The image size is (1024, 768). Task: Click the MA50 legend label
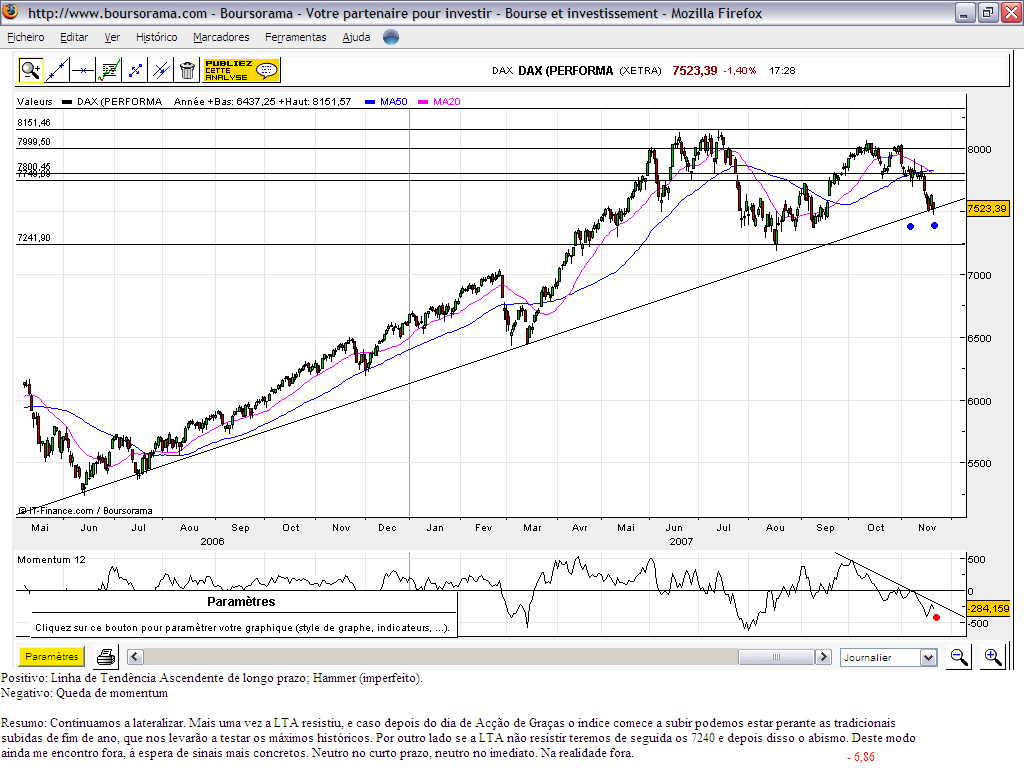tap(394, 101)
